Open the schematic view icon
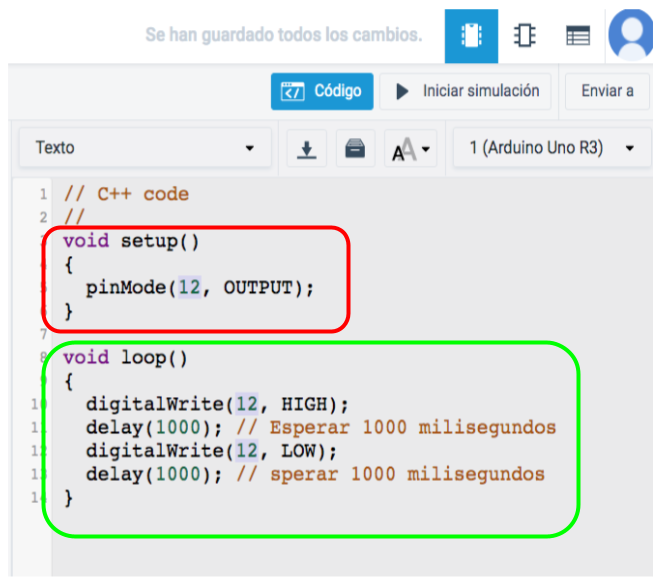 coord(524,36)
